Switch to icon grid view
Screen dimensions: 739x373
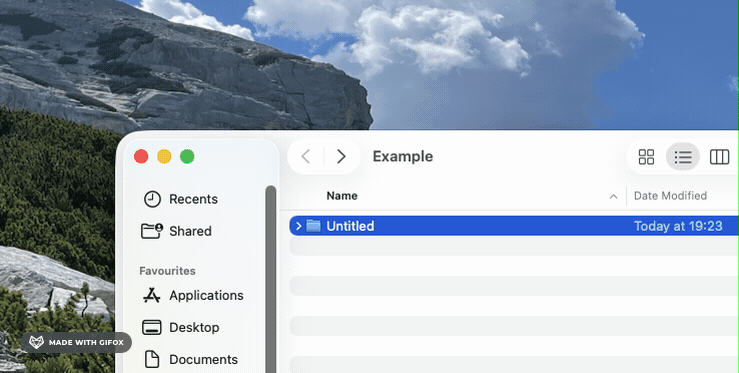tap(646, 157)
